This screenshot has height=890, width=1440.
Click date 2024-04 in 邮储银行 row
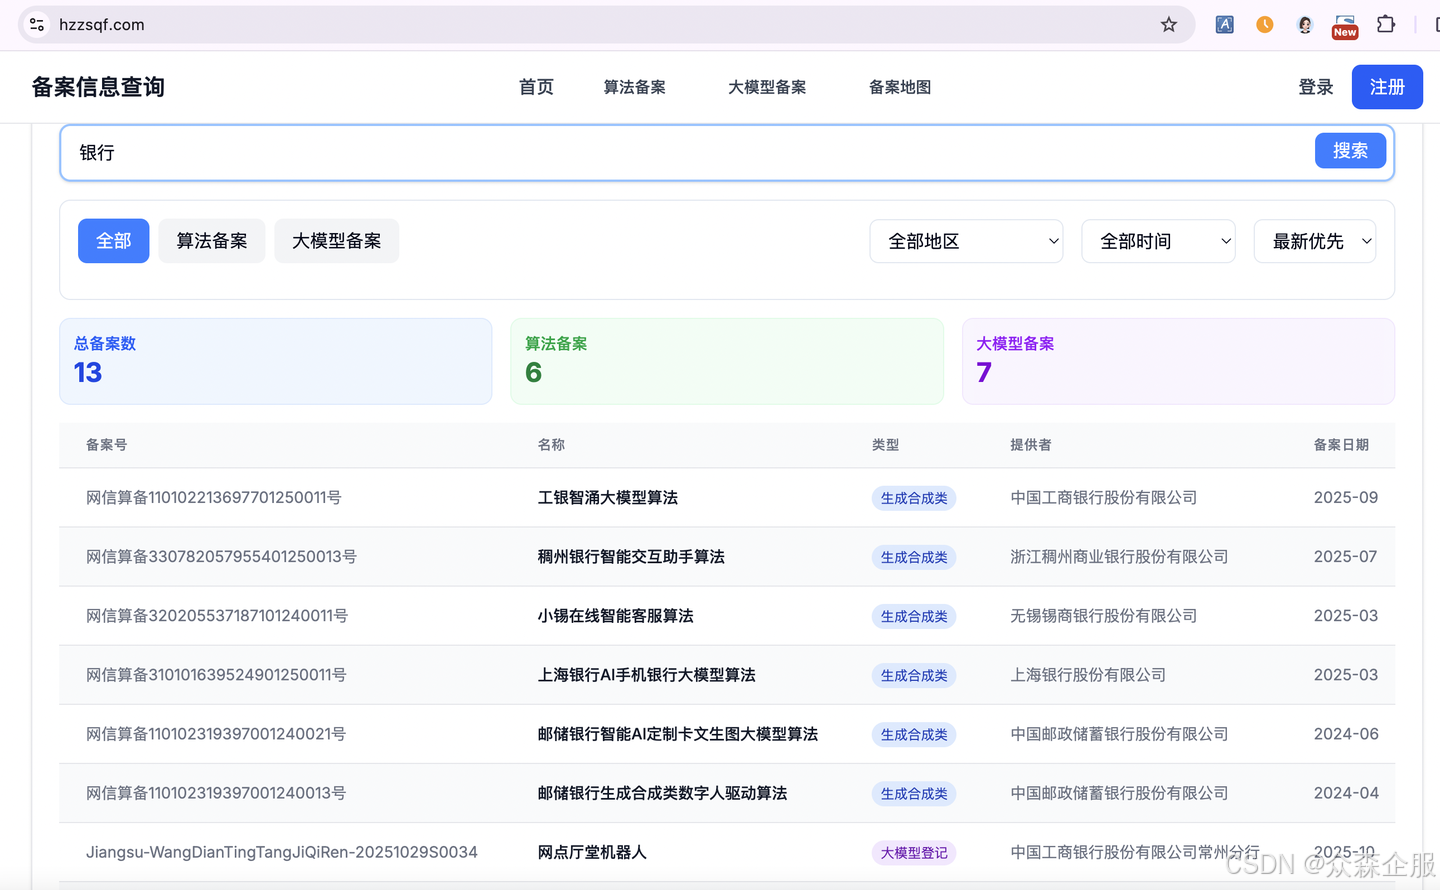[x=1346, y=793]
